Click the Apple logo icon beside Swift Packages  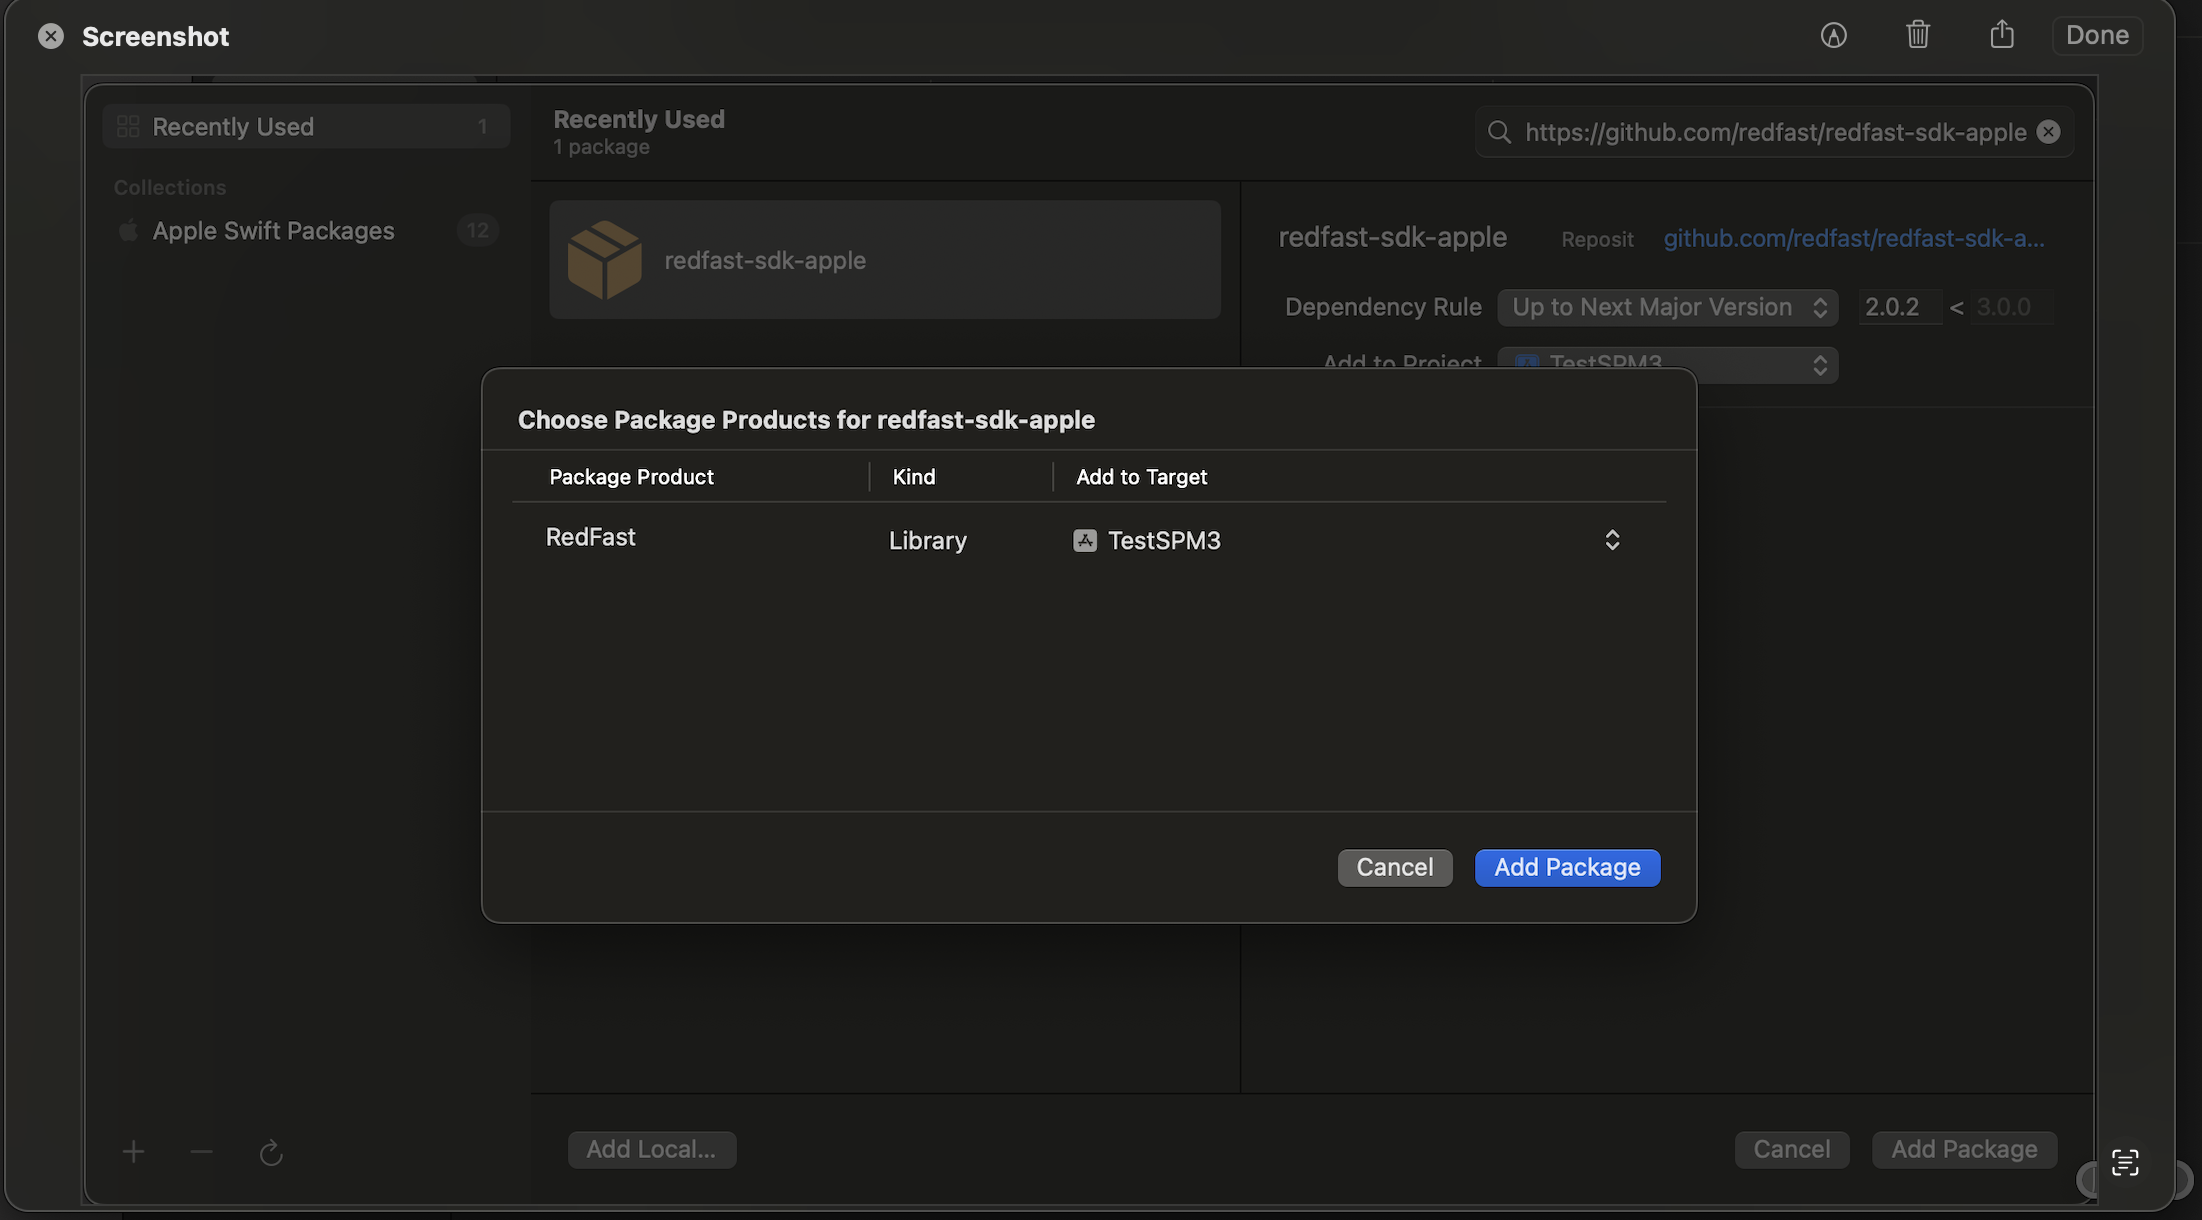coord(128,231)
